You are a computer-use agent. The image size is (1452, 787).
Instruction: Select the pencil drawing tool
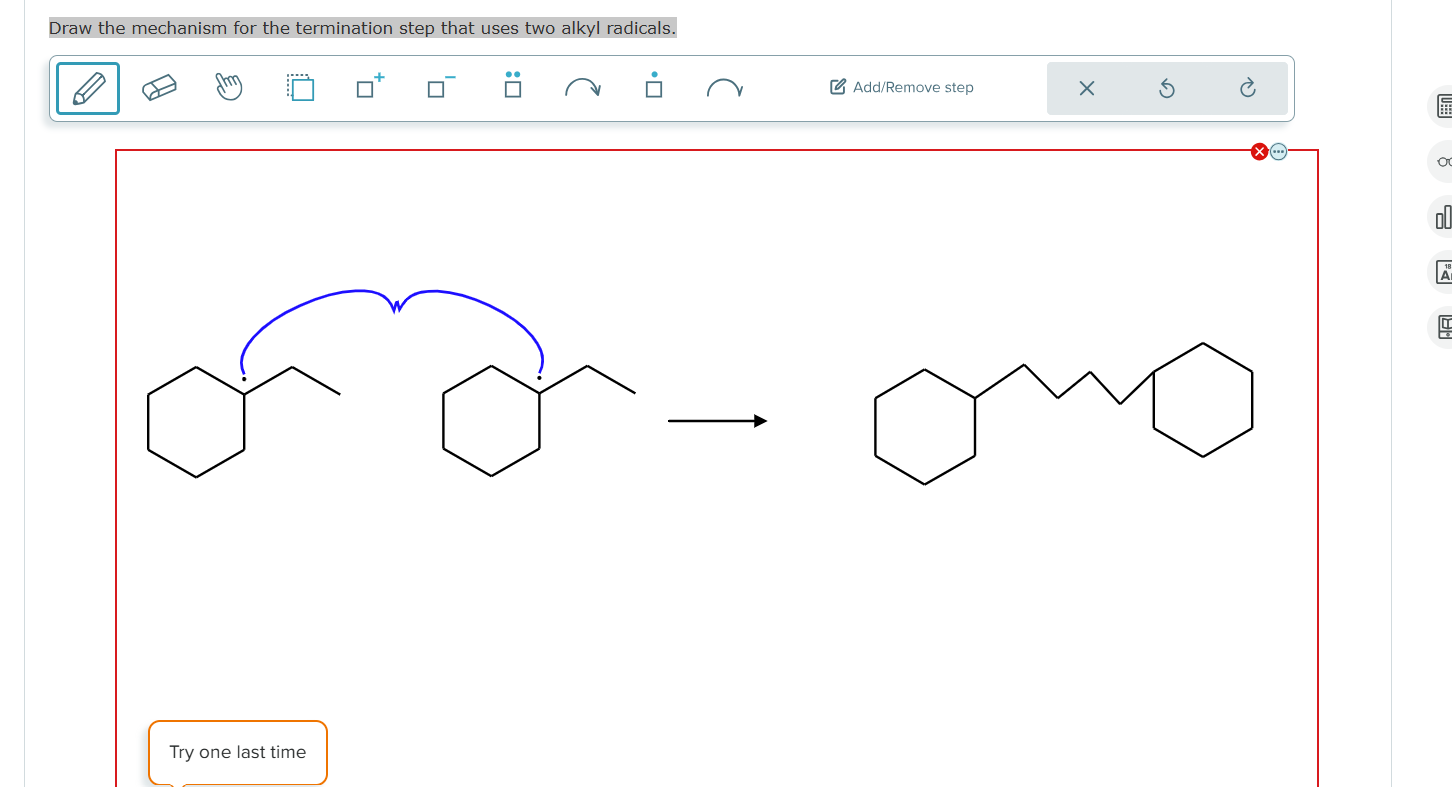click(x=88, y=88)
